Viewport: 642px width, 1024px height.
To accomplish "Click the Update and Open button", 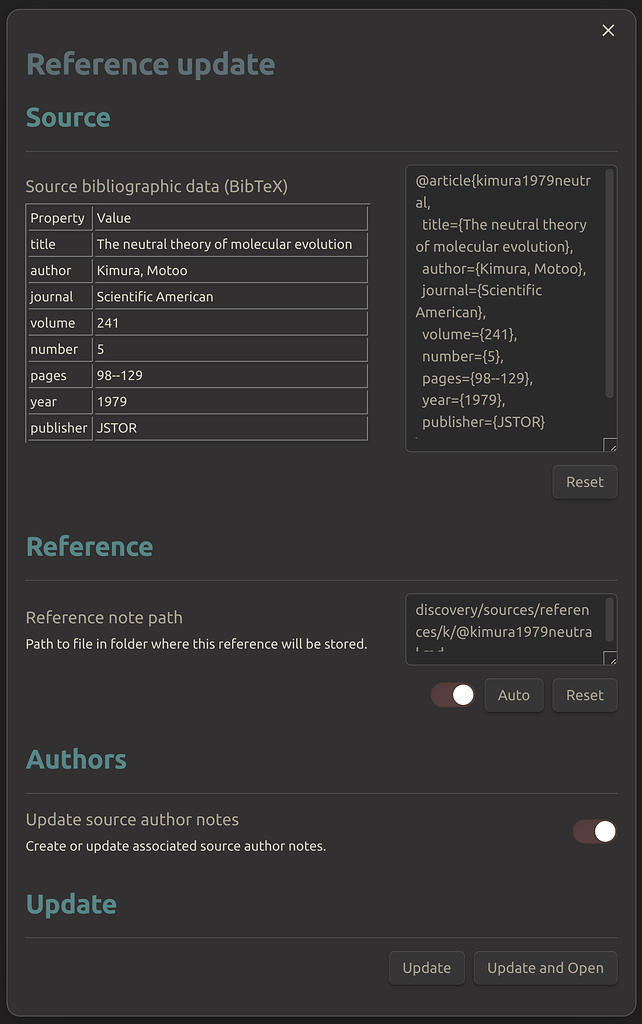I will point(545,967).
